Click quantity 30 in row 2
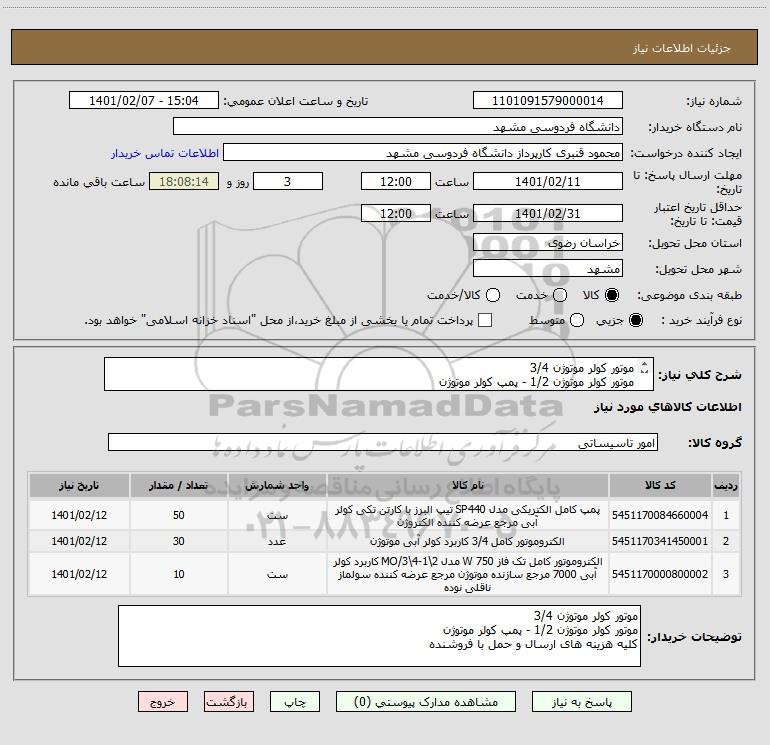Image resolution: width=770 pixels, height=745 pixels. tap(179, 541)
